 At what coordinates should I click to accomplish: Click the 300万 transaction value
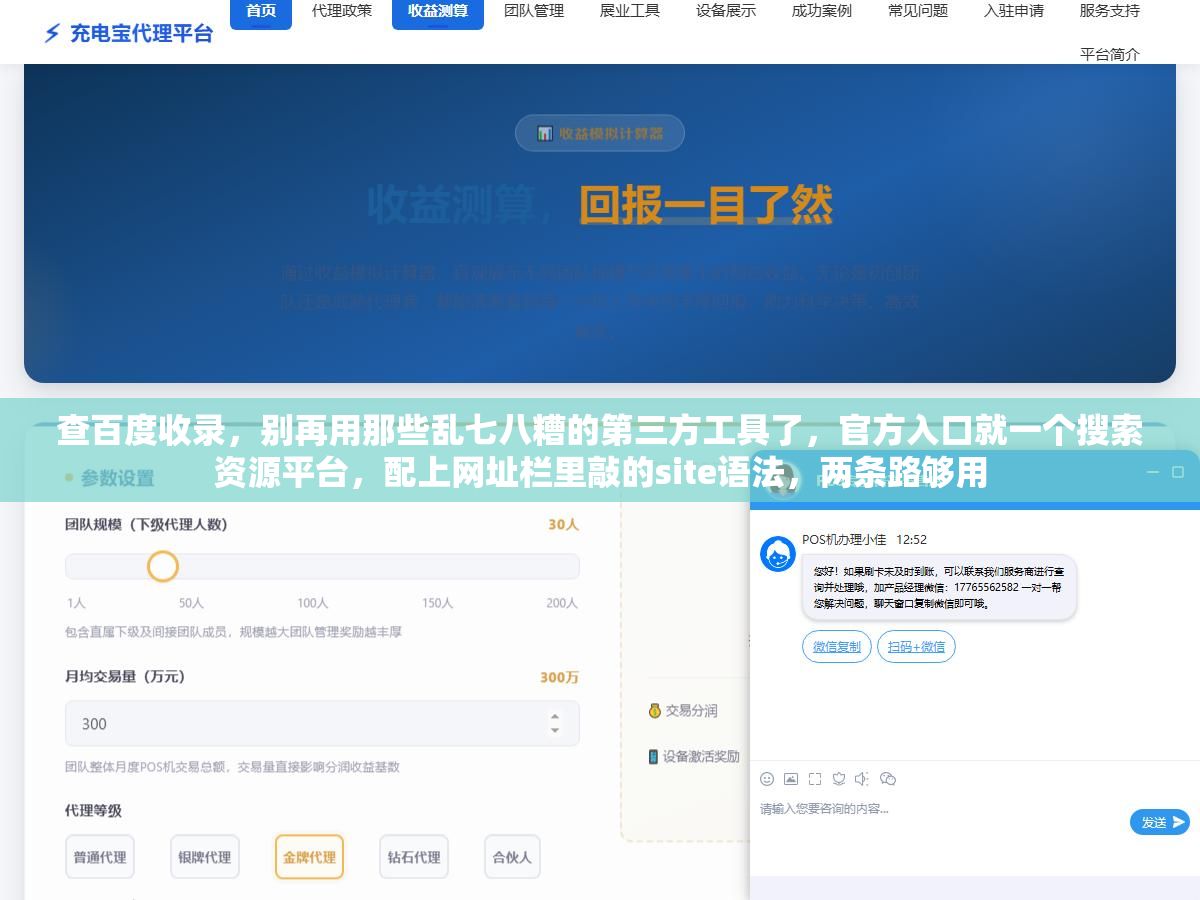[x=559, y=677]
